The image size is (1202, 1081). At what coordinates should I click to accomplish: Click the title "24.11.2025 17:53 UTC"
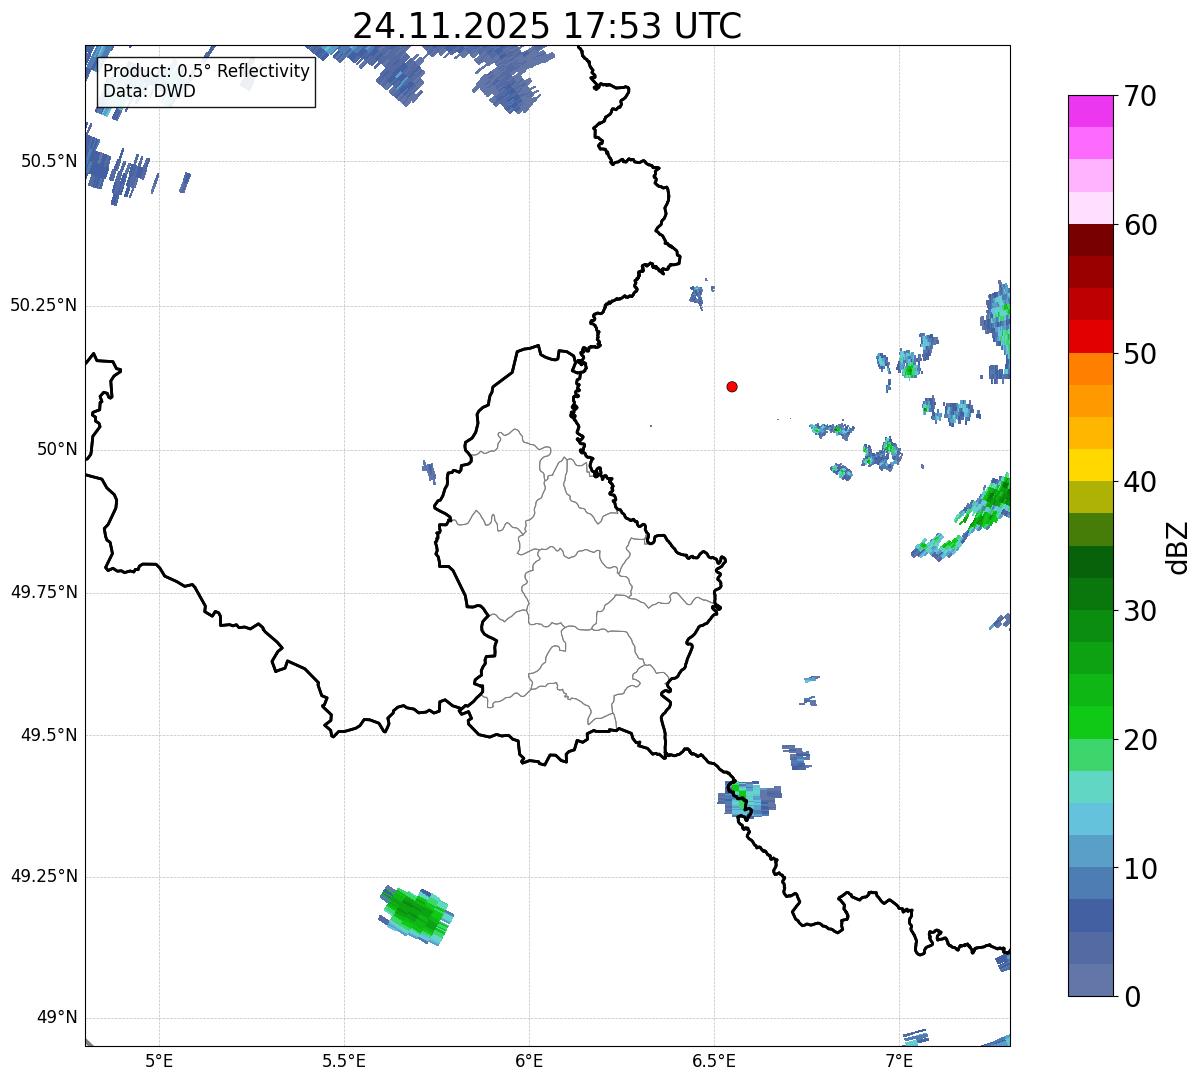pyautogui.click(x=547, y=25)
